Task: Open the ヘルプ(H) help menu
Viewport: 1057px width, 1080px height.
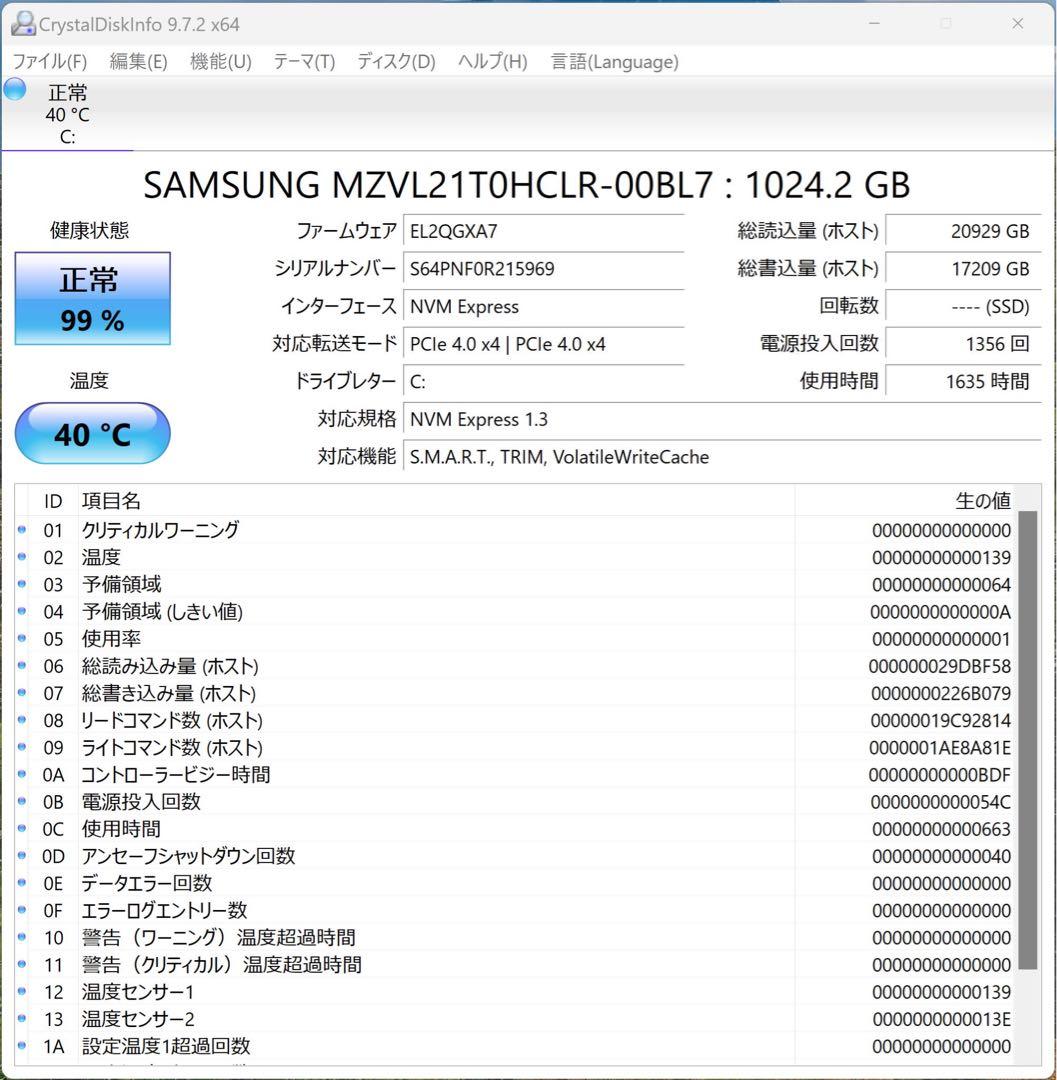Action: click(x=489, y=61)
